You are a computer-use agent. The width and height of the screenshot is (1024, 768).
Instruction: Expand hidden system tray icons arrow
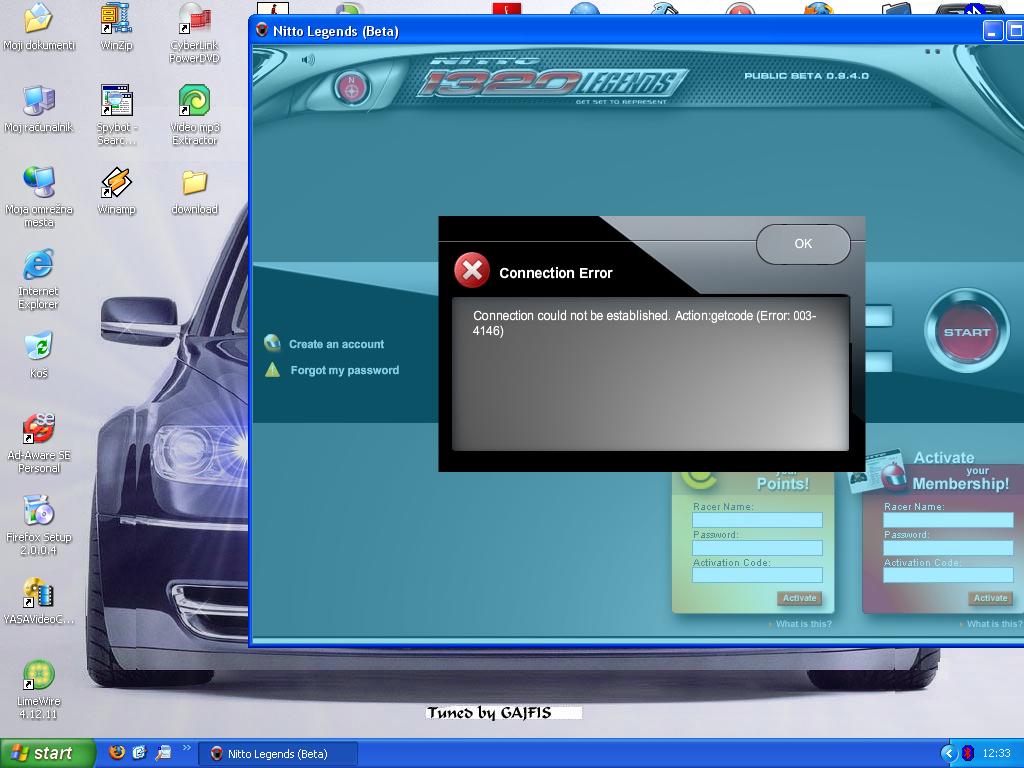click(x=948, y=753)
